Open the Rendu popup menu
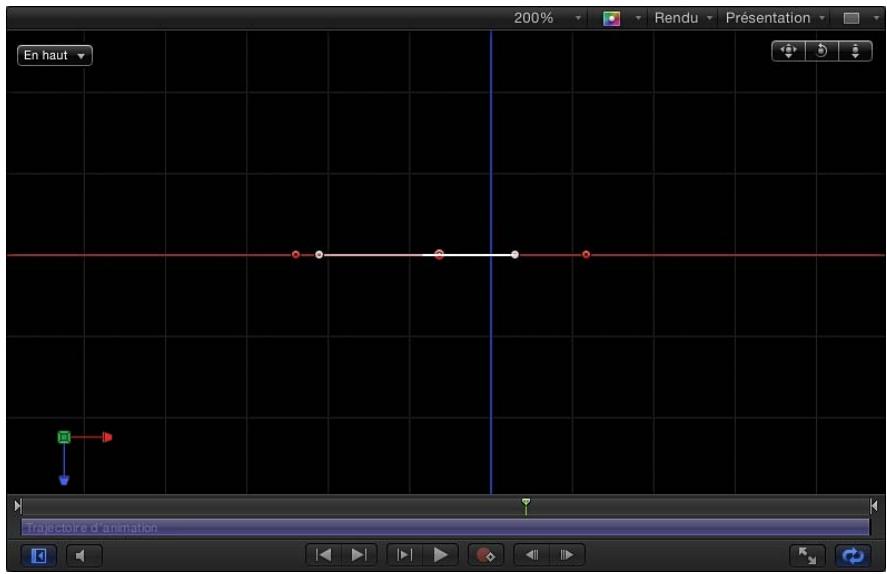Image resolution: width=887 pixels, height=574 pixels. [x=683, y=18]
